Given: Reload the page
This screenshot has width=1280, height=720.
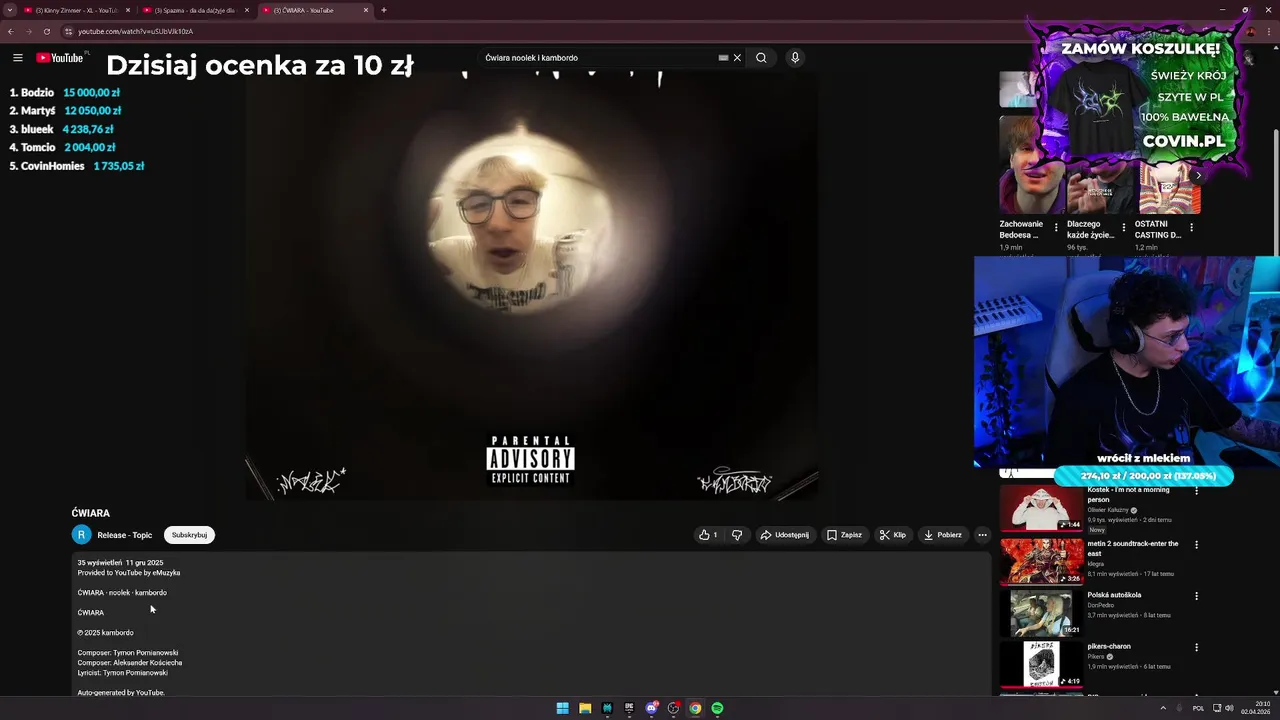Looking at the screenshot, I should tap(47, 31).
